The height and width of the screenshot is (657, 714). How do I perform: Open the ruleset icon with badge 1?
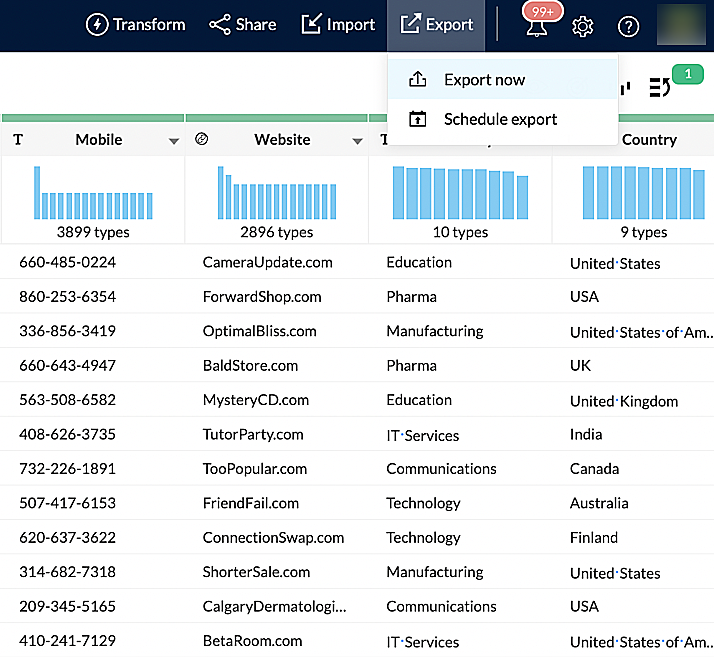[x=661, y=88]
